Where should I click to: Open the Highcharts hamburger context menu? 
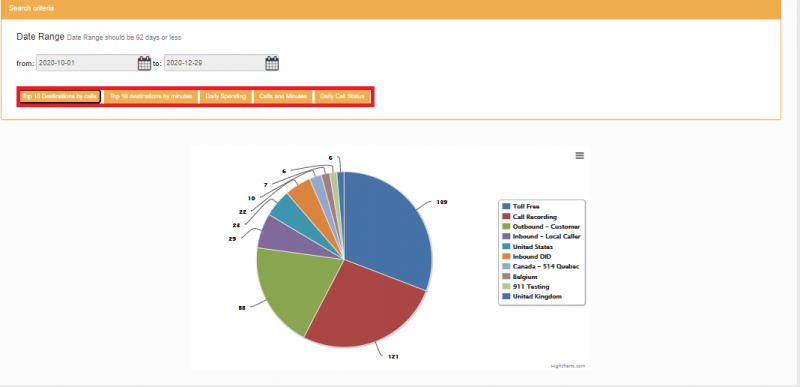point(580,156)
